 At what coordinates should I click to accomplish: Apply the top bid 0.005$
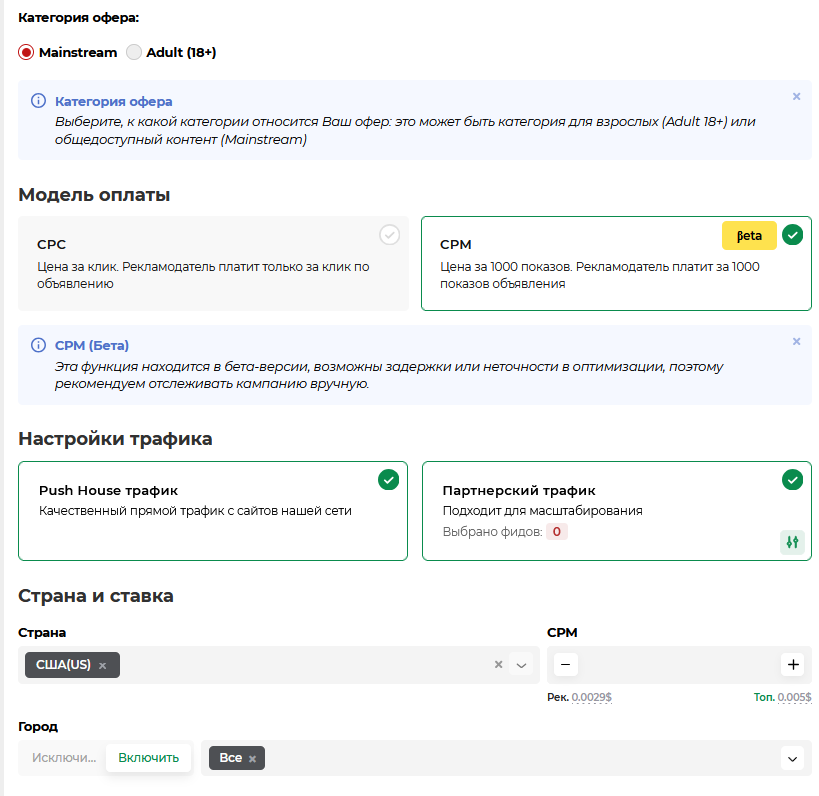pos(794,697)
